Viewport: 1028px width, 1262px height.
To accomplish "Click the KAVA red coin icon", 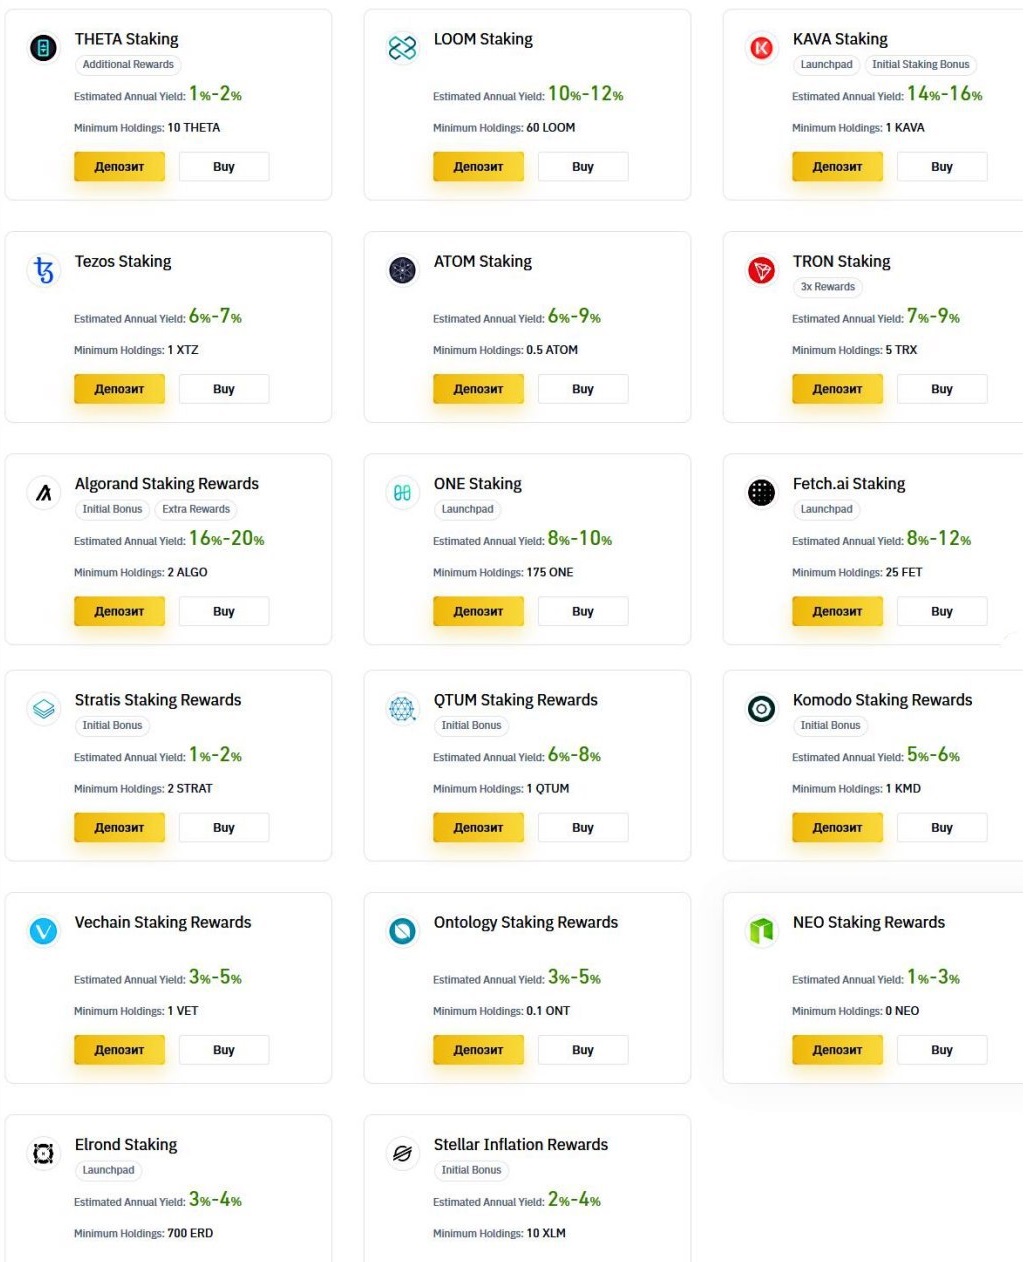I will 761,48.
